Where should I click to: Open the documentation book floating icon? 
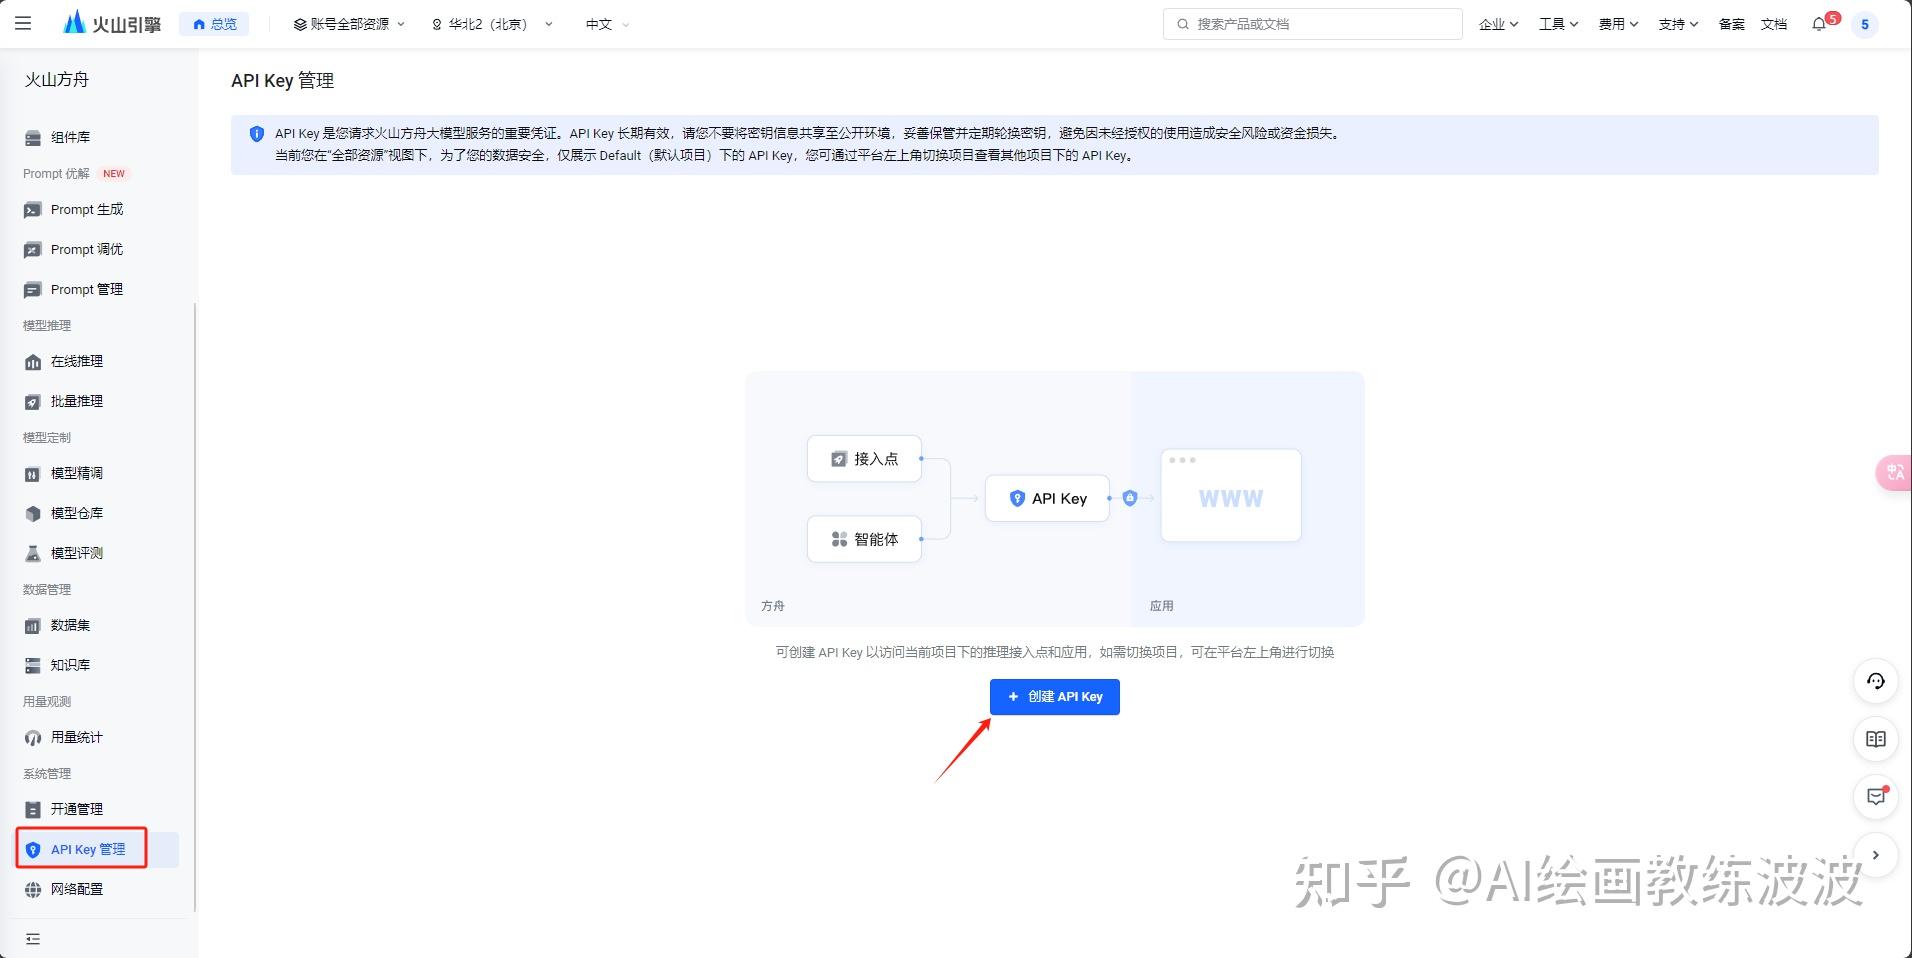pos(1876,739)
